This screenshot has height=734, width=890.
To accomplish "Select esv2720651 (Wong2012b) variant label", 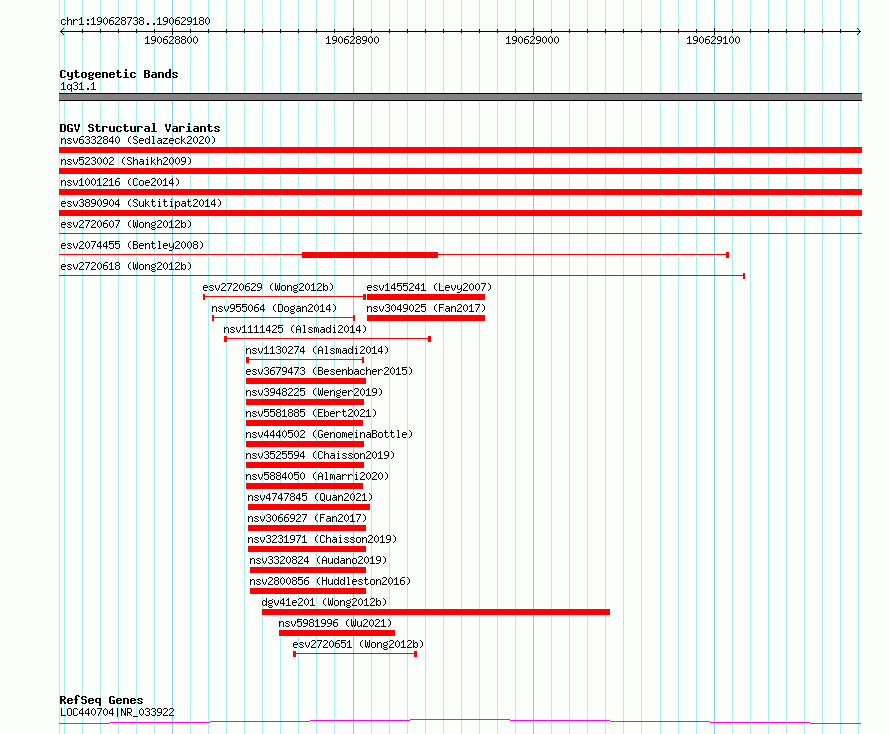I will click(358, 644).
